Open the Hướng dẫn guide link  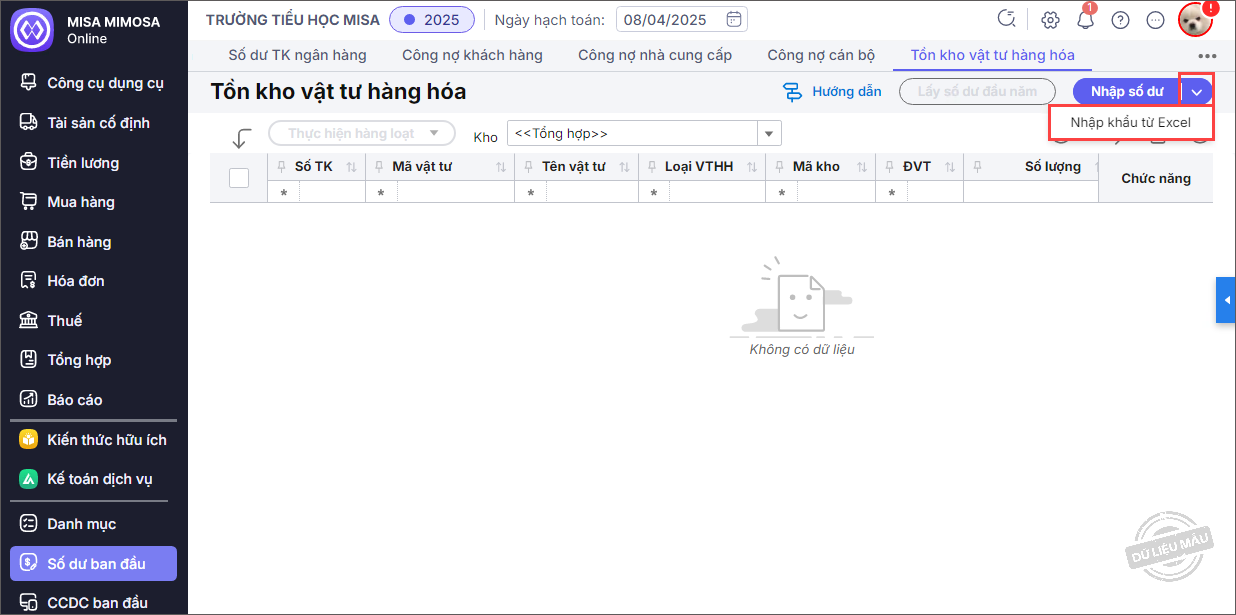(x=832, y=92)
